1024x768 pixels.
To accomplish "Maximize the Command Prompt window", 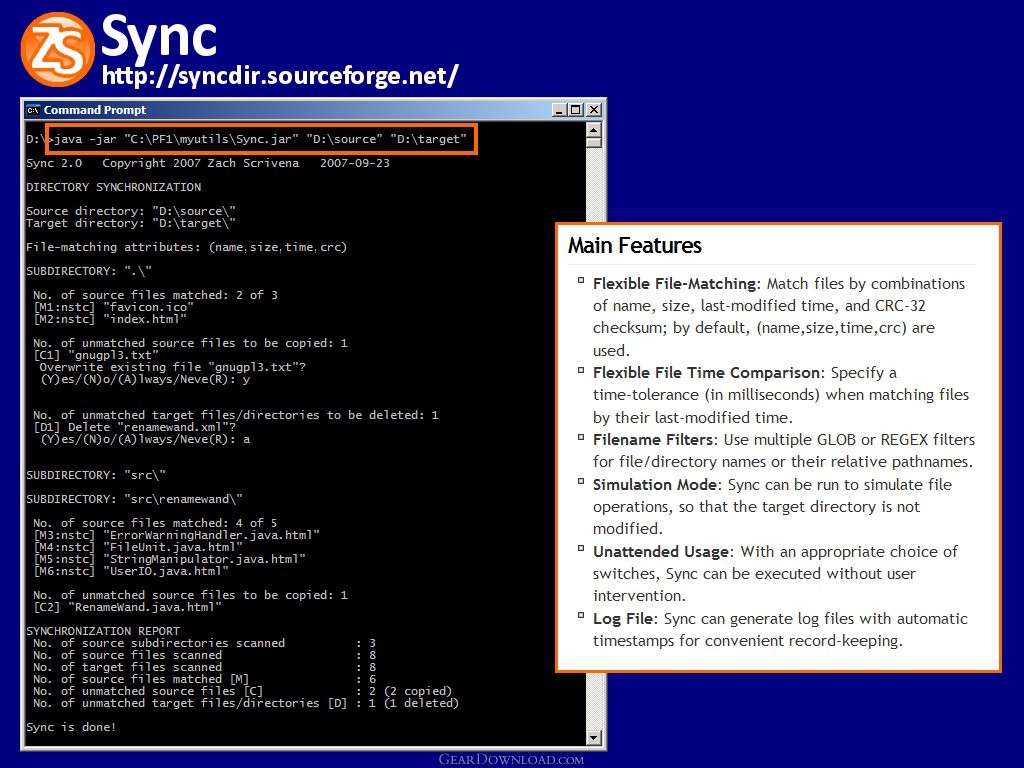I will (575, 110).
